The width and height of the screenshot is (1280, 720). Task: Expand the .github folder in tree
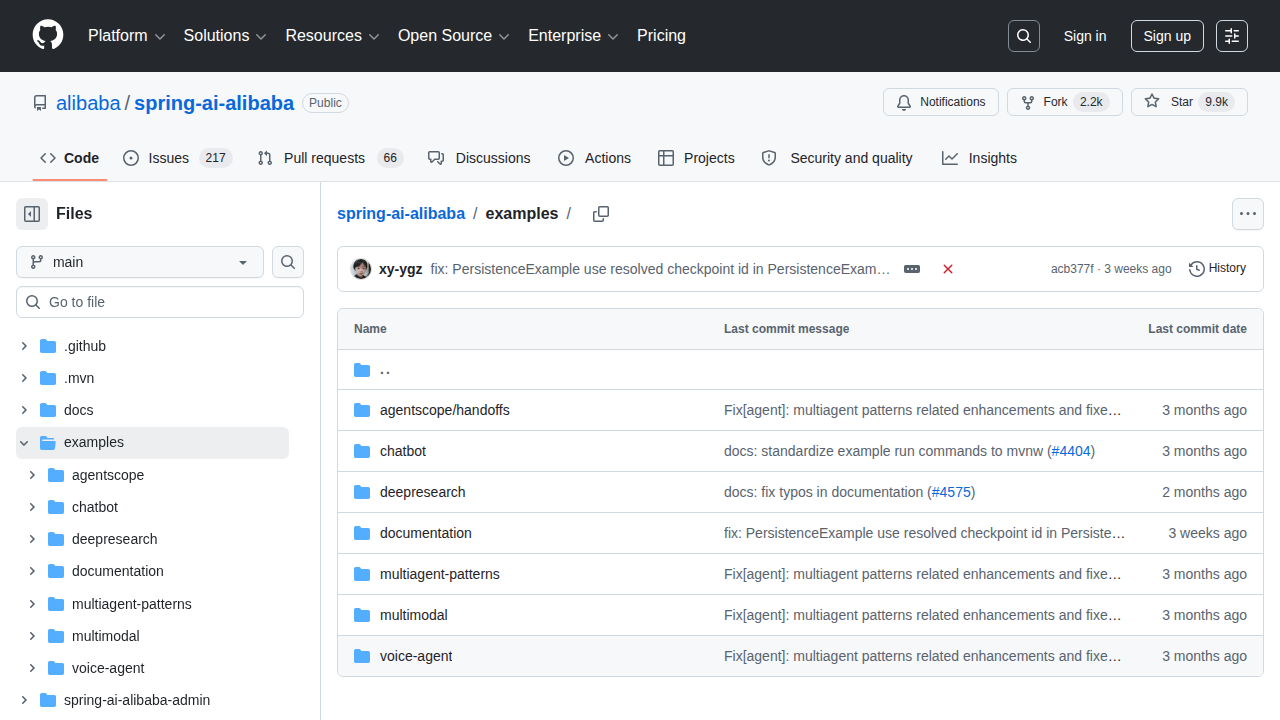[x=24, y=346]
